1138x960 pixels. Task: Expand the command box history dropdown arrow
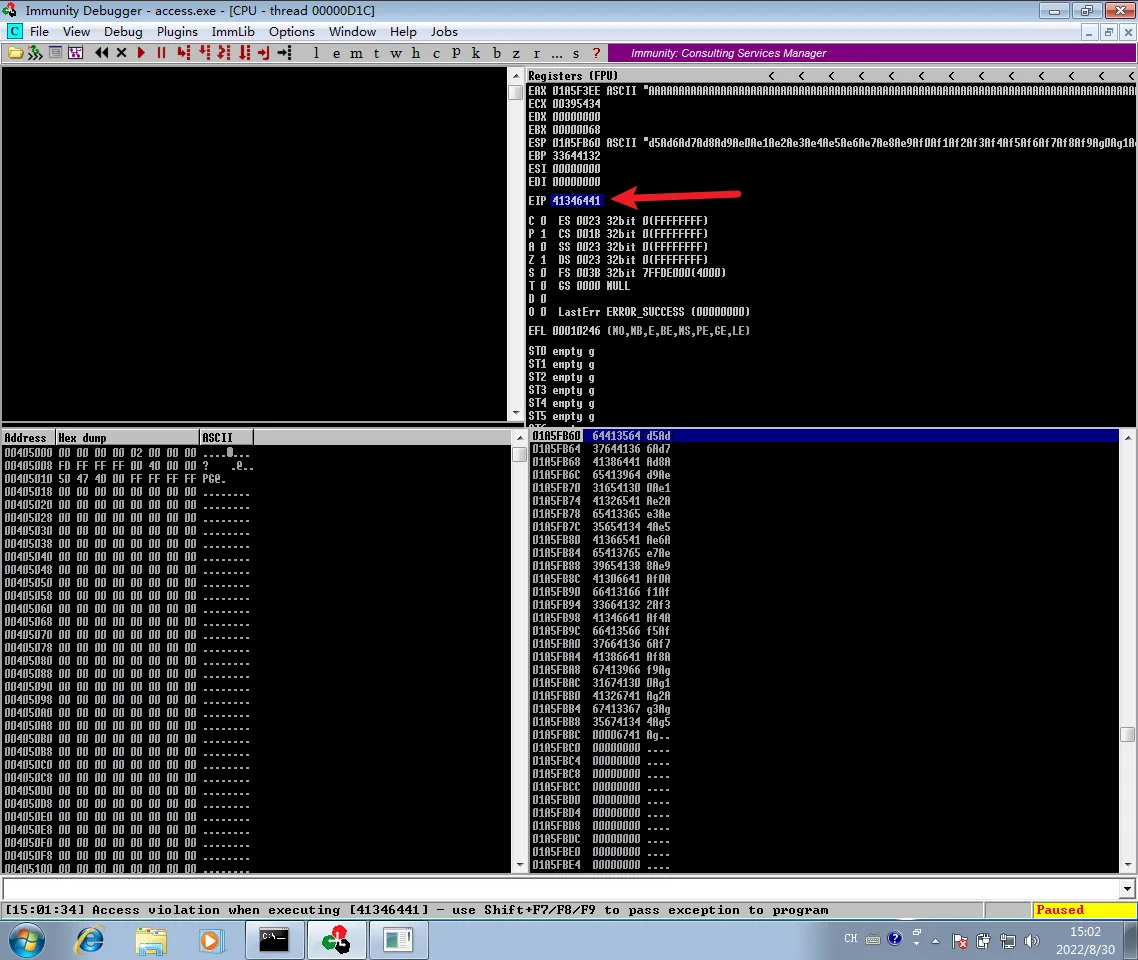pyautogui.click(x=1127, y=888)
